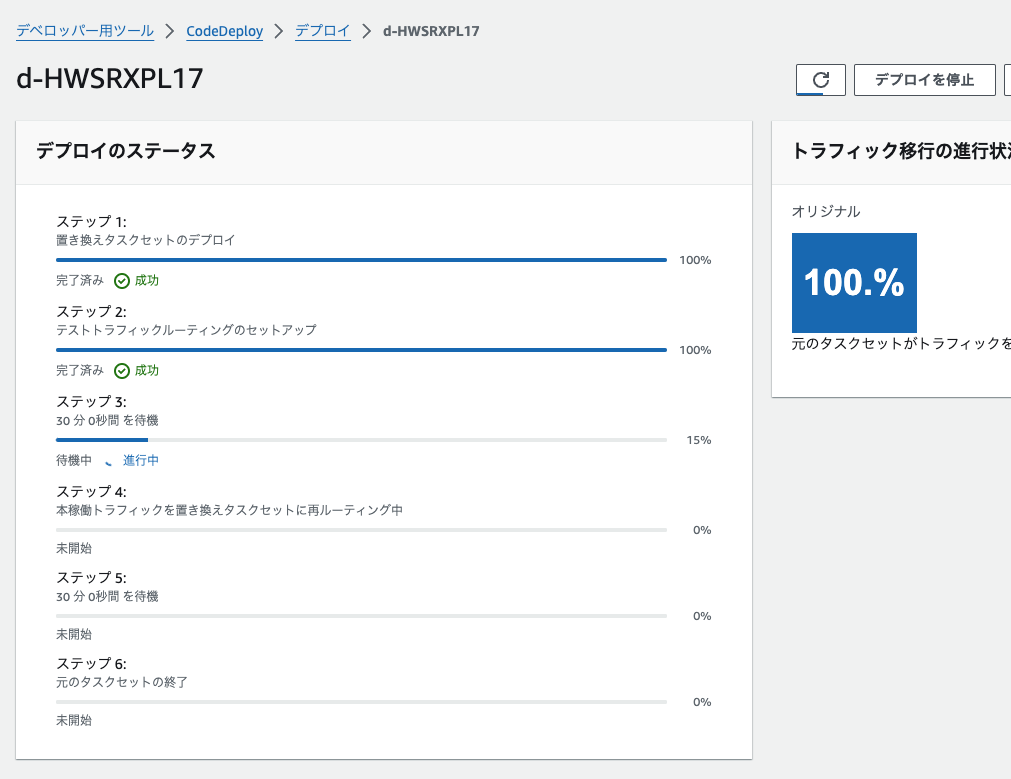
Task: Click the 100% value for Step 1
Action: pyautogui.click(x=695, y=261)
